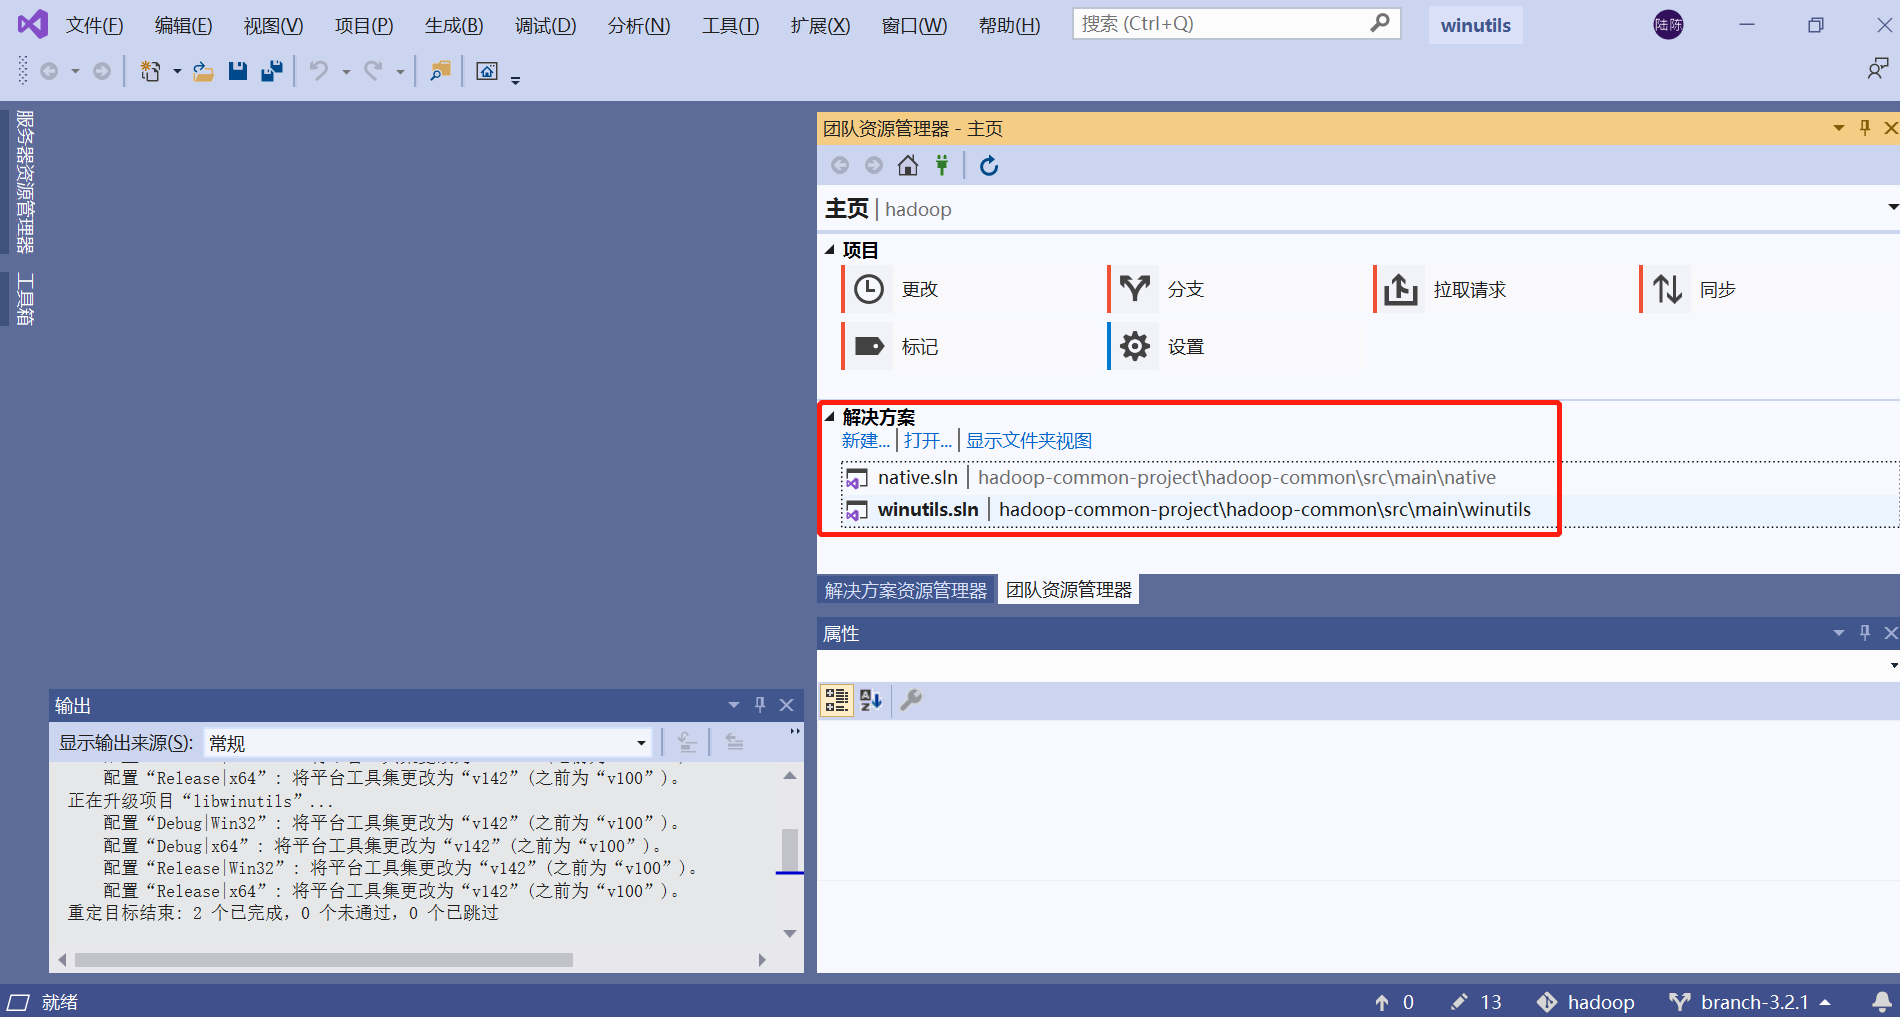Click the 13 pending changes indicator
Screen dimensions: 1900x1017
[1476, 1002]
